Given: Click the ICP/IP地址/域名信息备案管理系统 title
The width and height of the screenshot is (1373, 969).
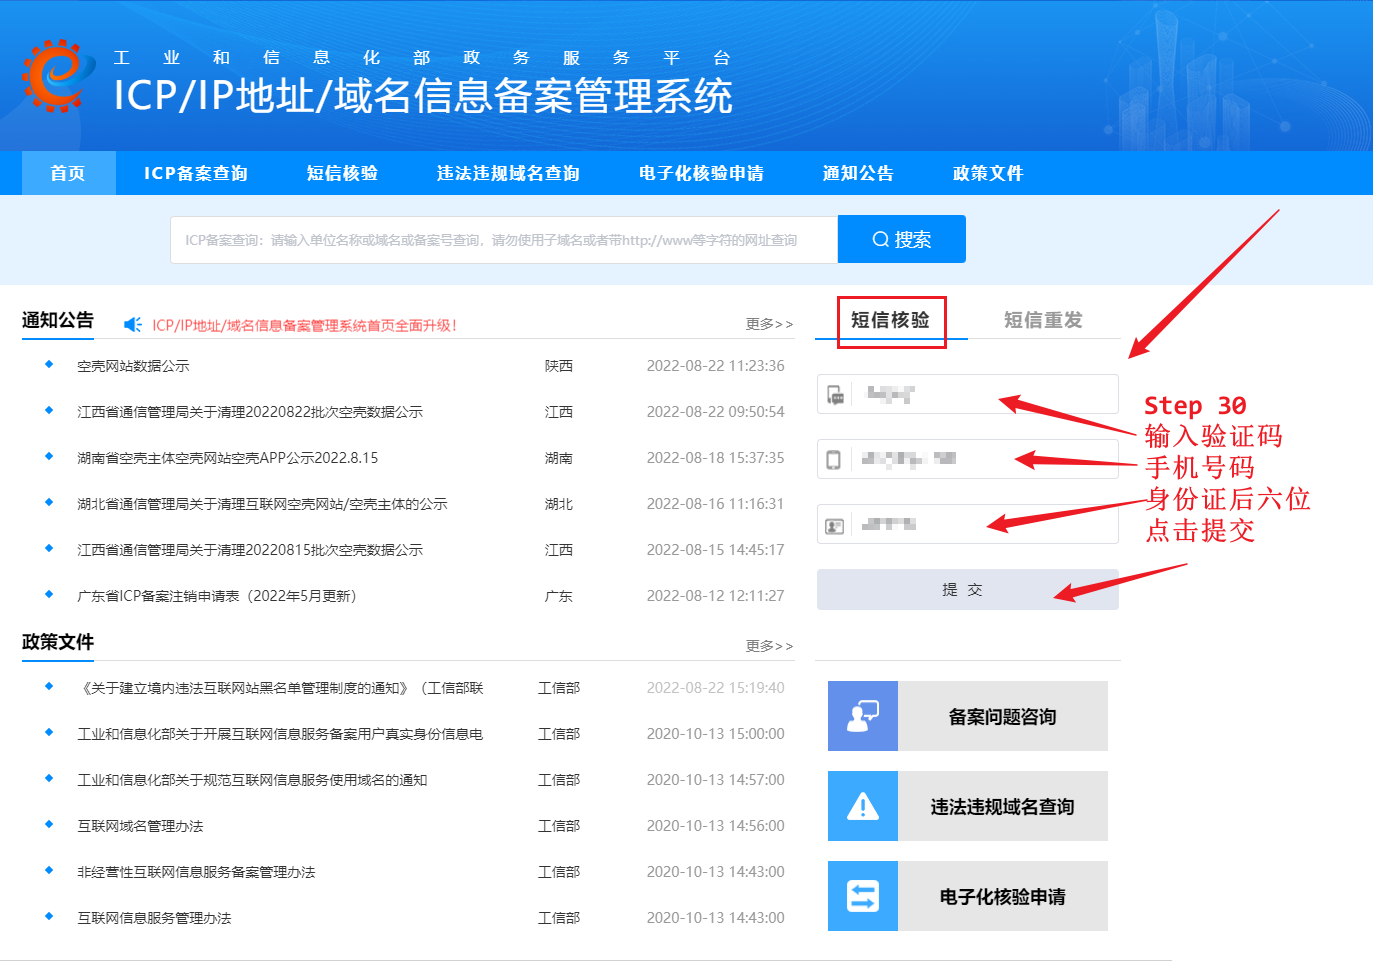Looking at the screenshot, I should (x=423, y=96).
